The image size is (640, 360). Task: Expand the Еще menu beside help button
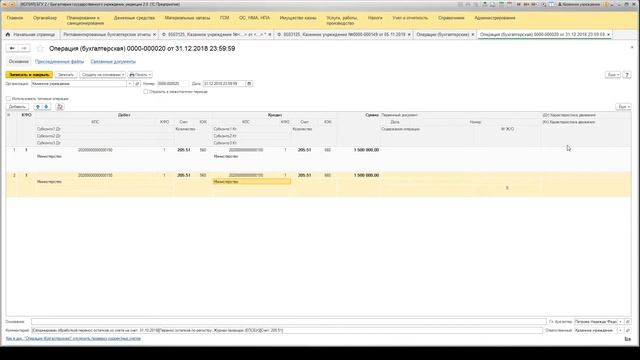click(x=613, y=75)
